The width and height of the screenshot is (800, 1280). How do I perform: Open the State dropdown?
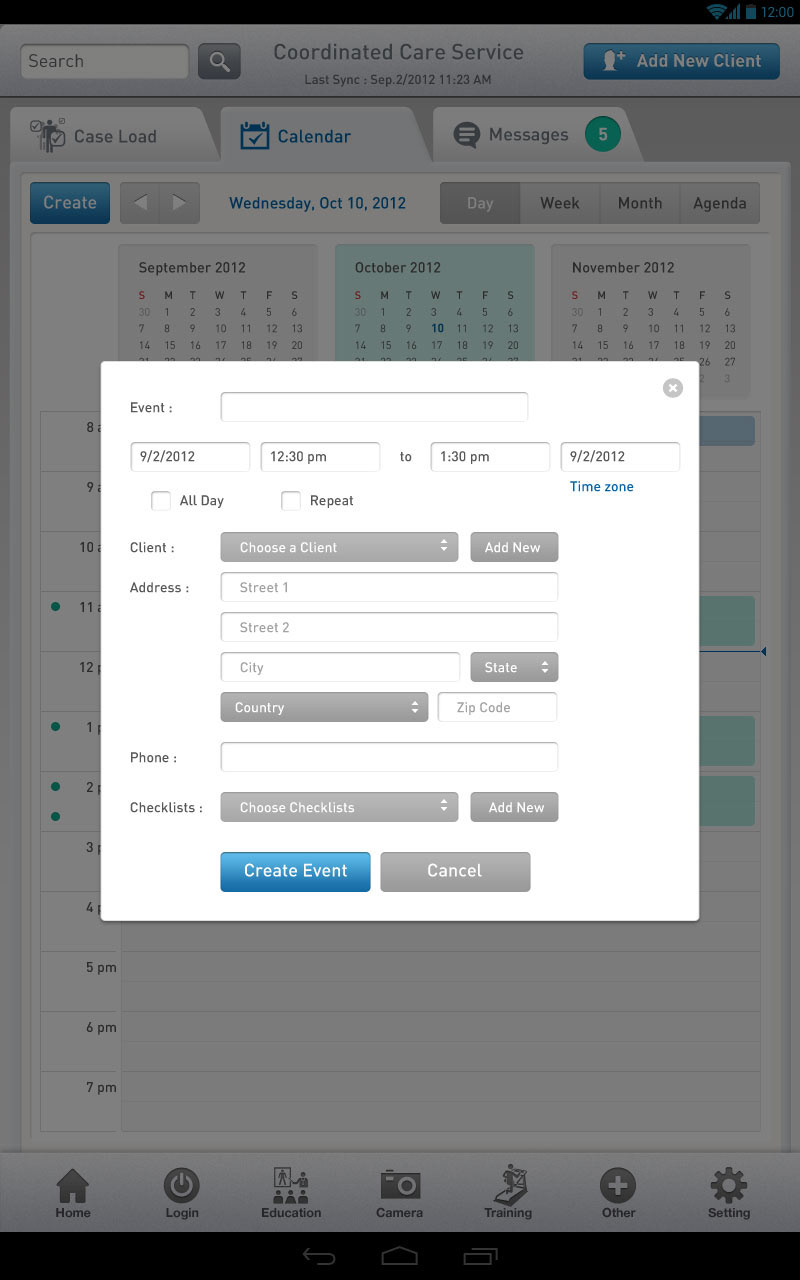point(514,667)
